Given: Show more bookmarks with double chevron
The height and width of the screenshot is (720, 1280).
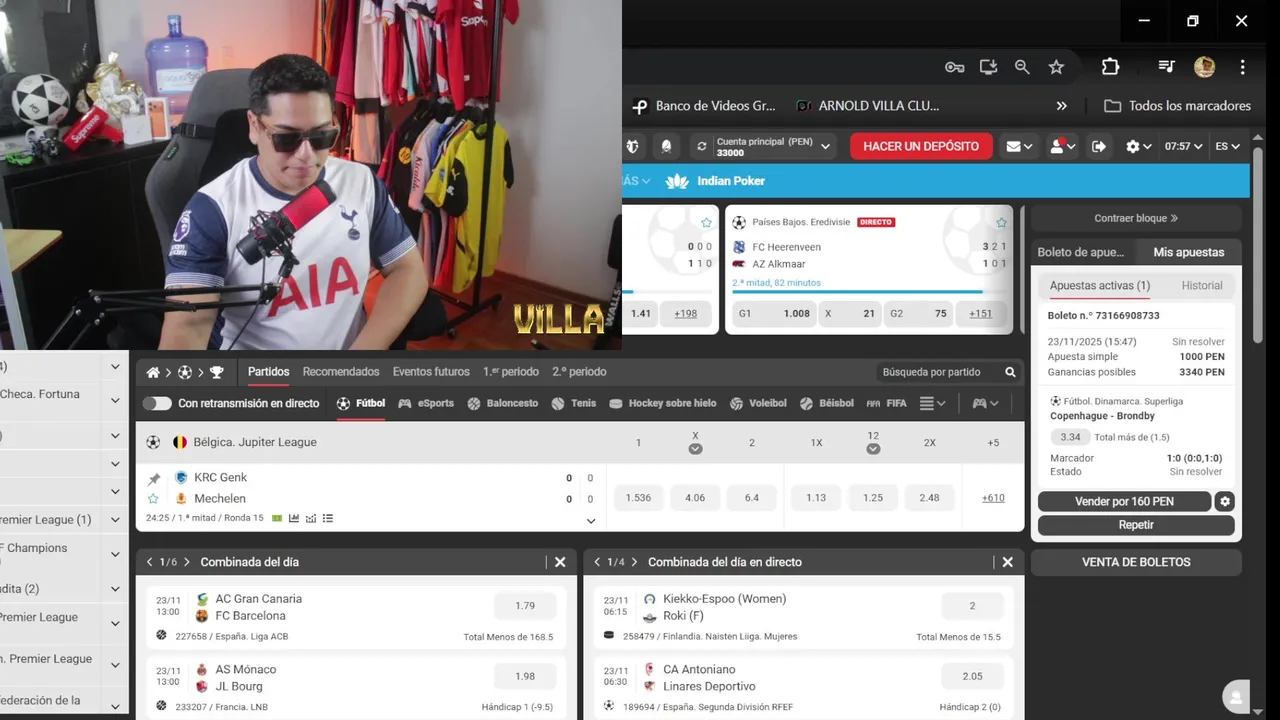Looking at the screenshot, I should tap(1061, 106).
